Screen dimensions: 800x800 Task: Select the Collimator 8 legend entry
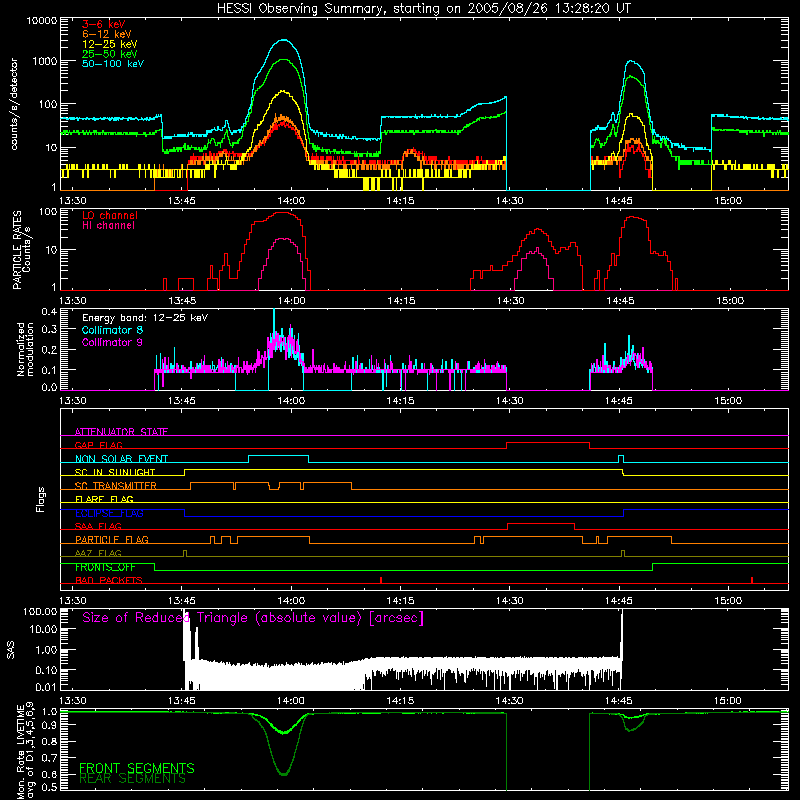tap(112, 330)
